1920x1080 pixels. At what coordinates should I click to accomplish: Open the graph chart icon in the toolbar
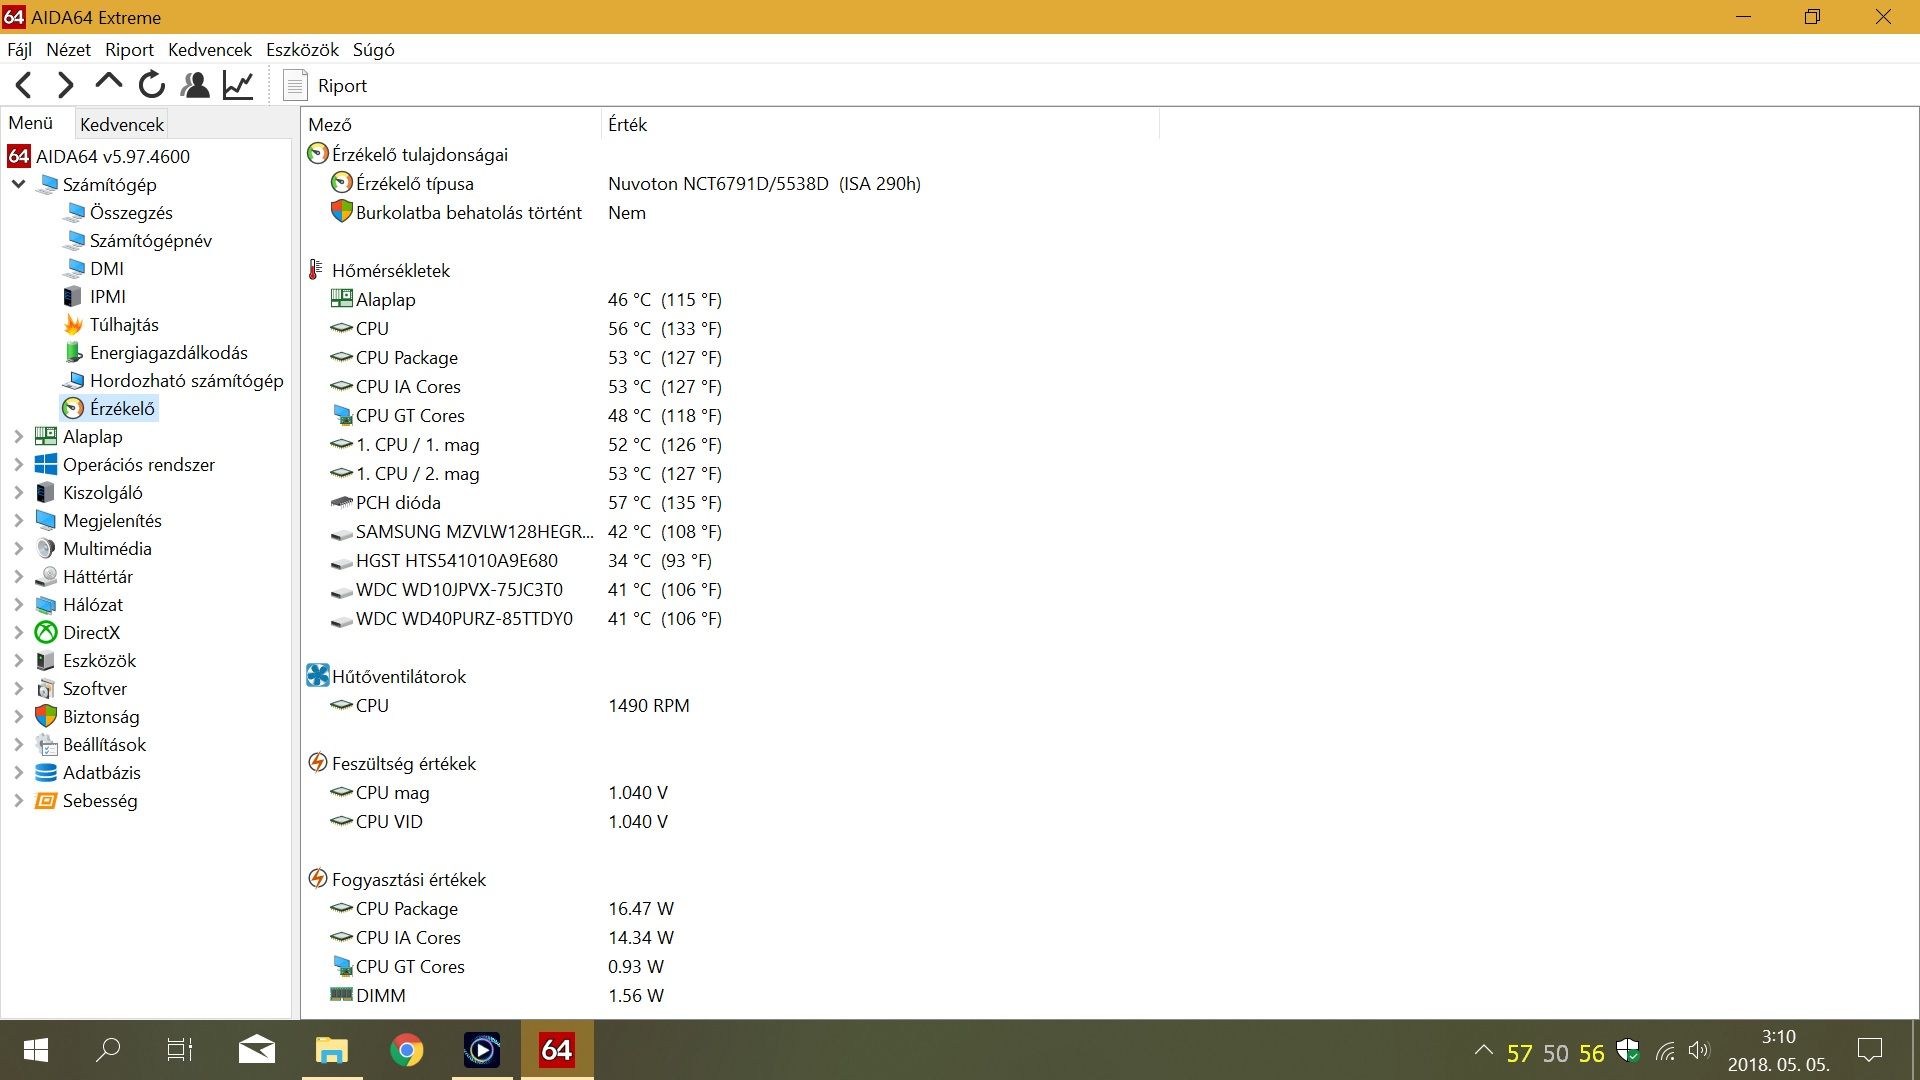(238, 86)
